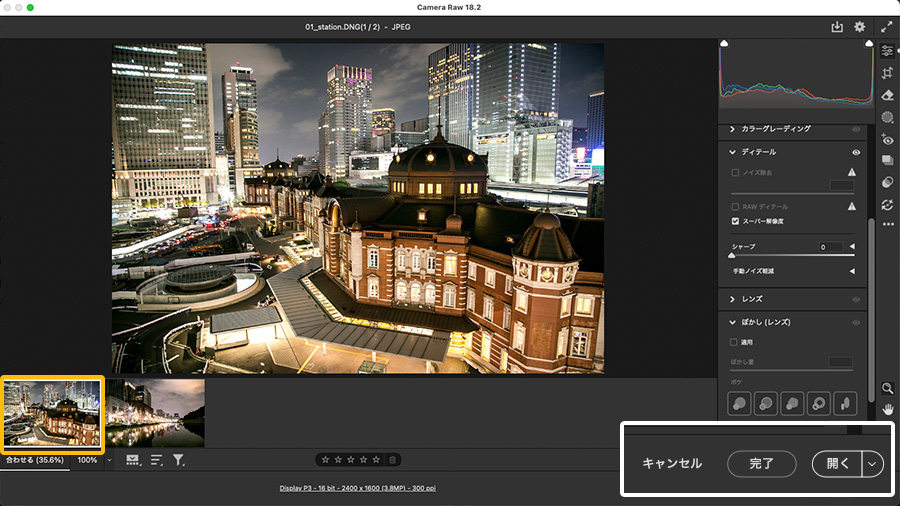Screen dimensions: 900x506
Task: Toggle カラーグレーディング panel eye visibility
Action: (x=856, y=130)
